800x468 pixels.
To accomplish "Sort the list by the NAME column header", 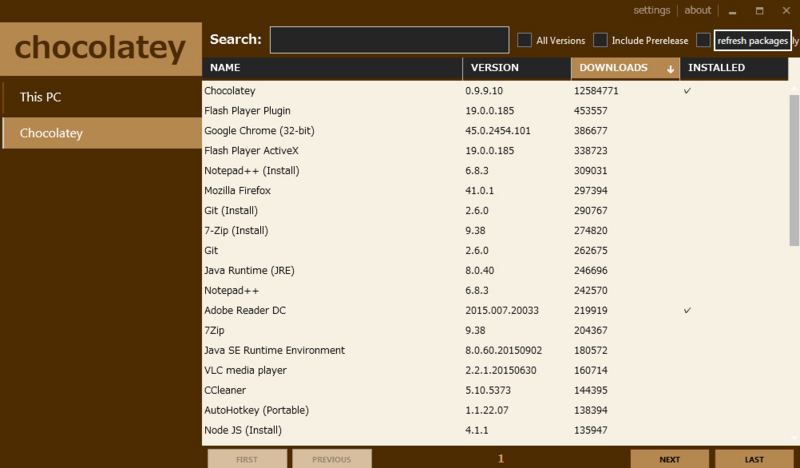I will 332,68.
